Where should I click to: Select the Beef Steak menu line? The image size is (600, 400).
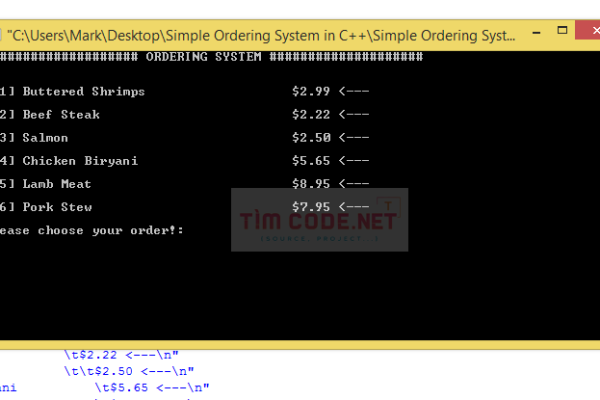pos(184,114)
